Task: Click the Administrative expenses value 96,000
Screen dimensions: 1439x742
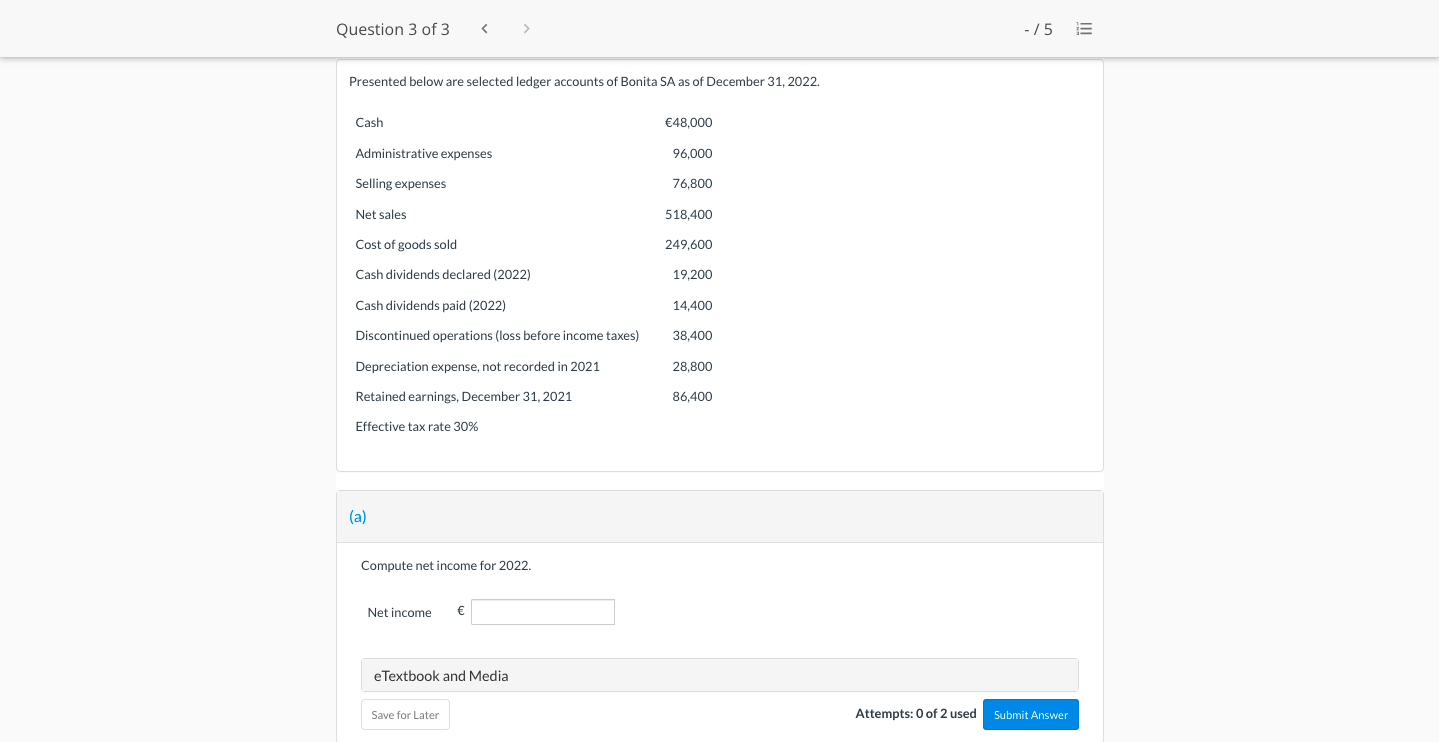Action: 692,153
